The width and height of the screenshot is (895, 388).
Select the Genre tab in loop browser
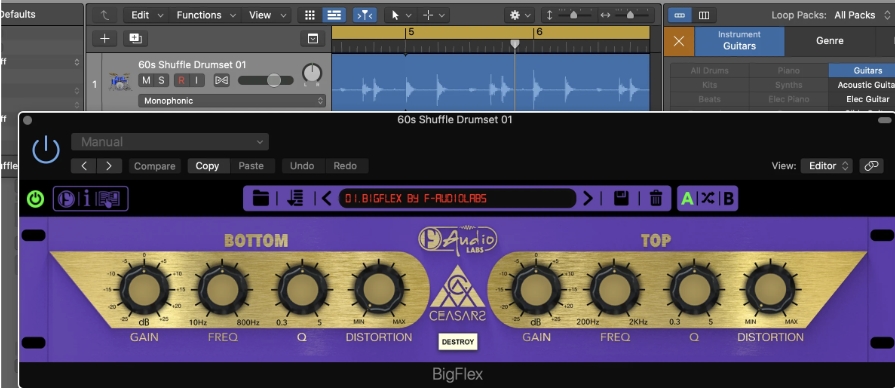click(829, 41)
